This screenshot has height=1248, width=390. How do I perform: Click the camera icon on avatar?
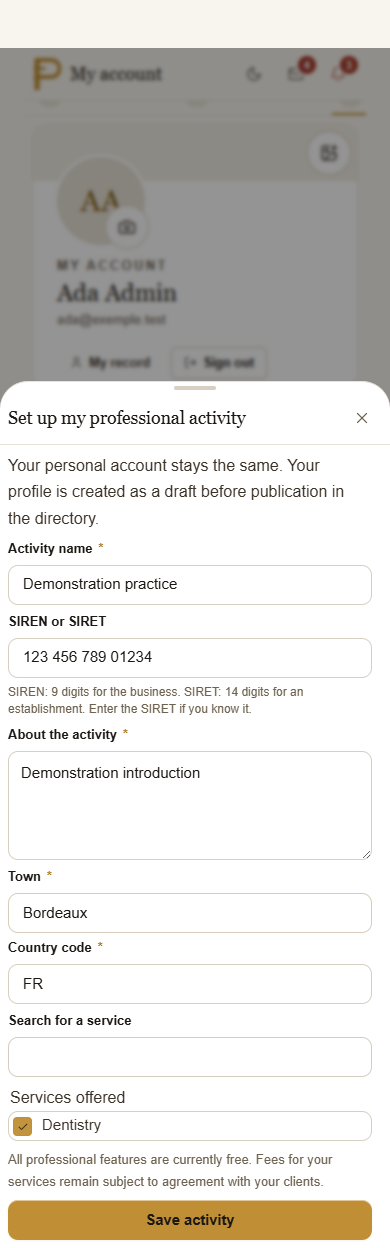point(127,228)
